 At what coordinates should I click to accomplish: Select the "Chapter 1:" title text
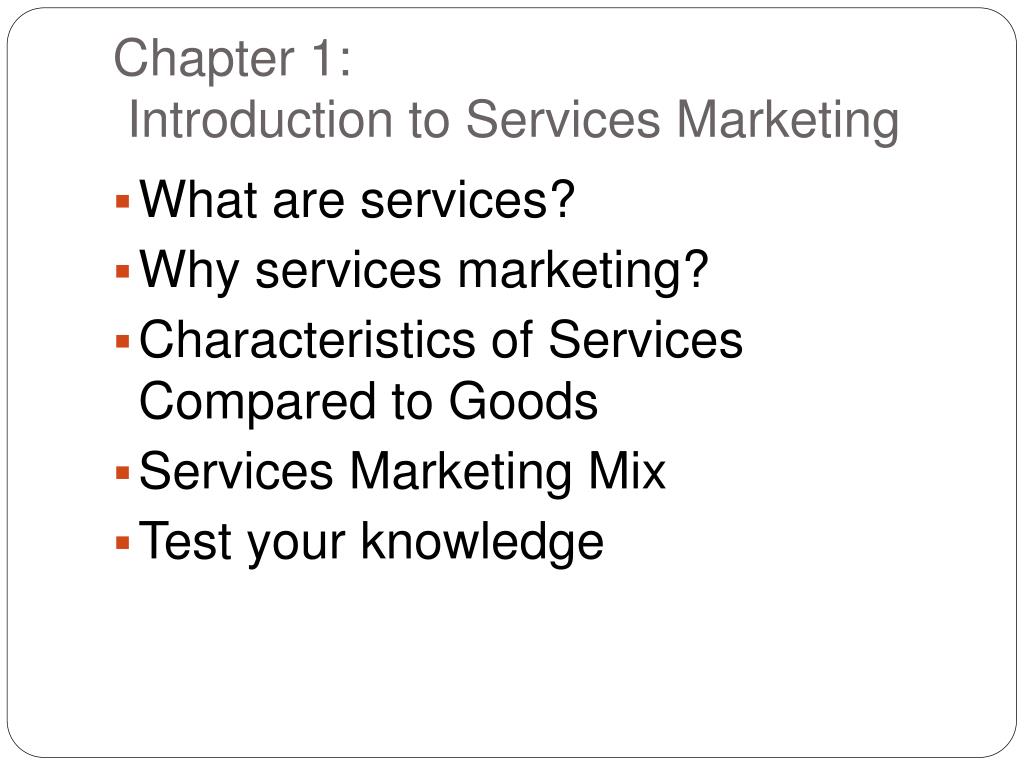pyautogui.click(x=233, y=59)
